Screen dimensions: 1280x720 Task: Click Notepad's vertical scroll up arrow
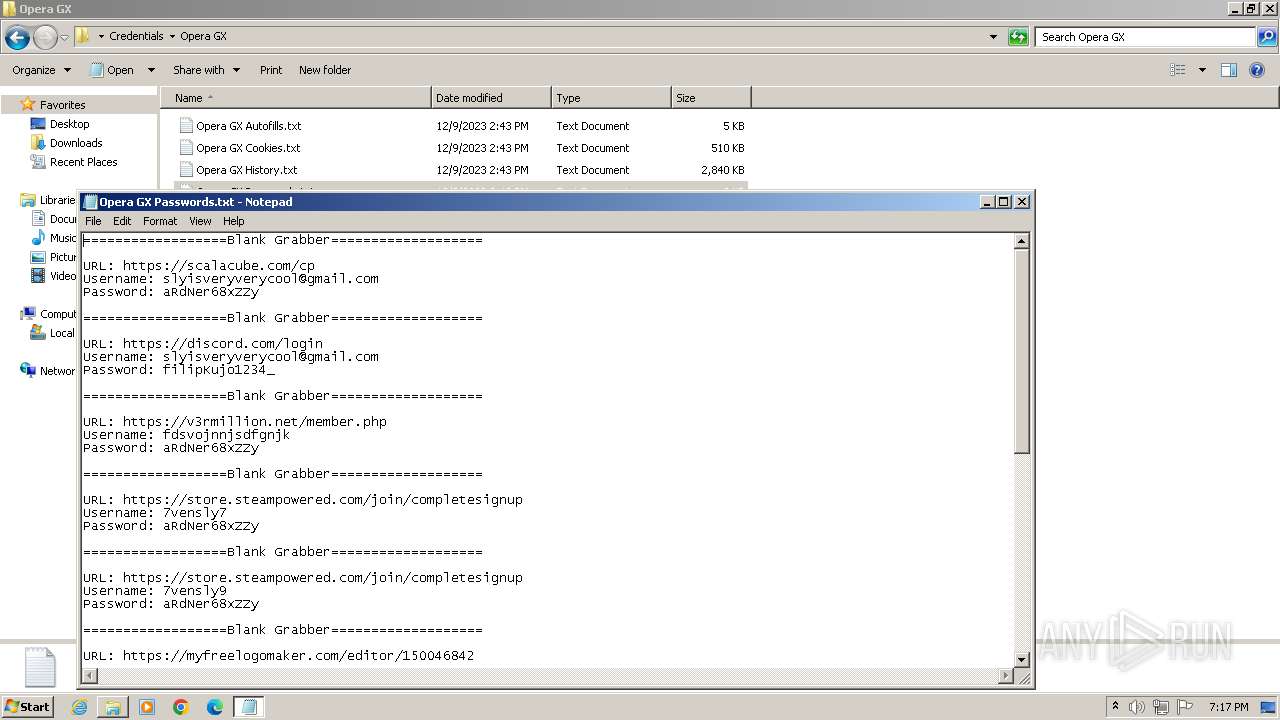(x=1022, y=241)
